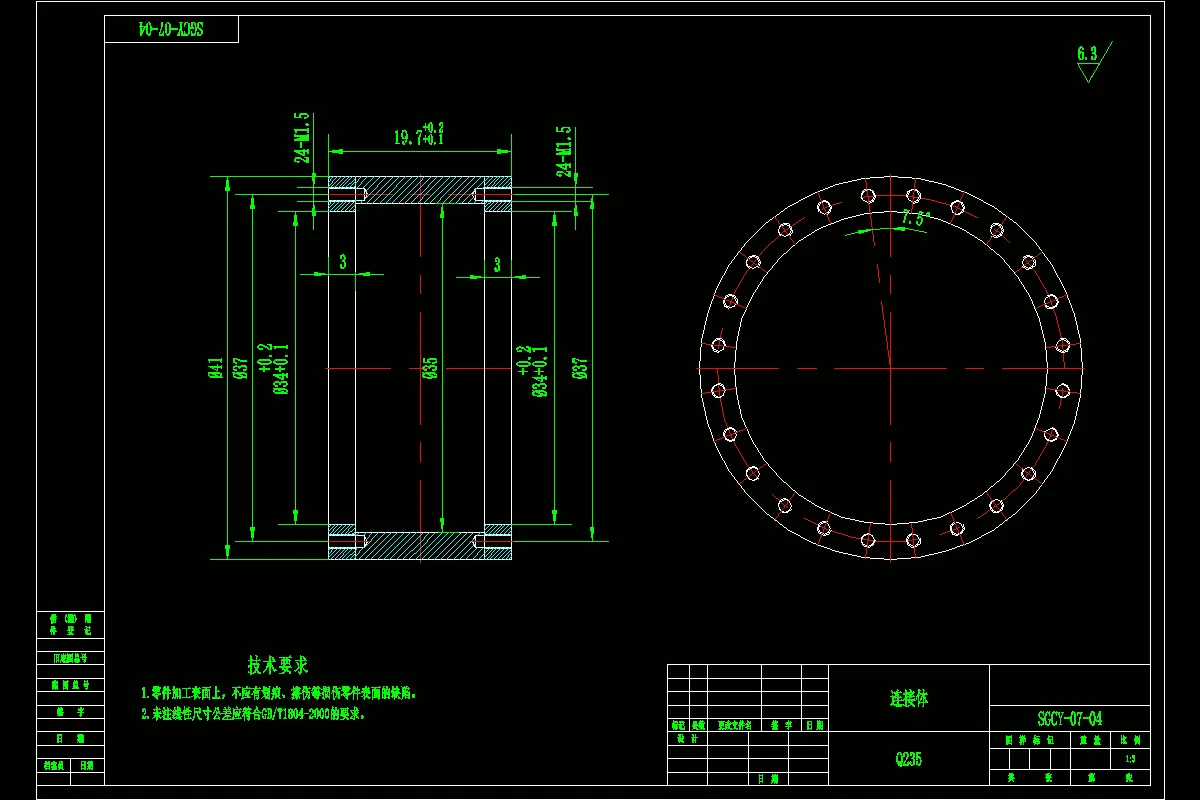
Task: Select the drawing number SGCY-07-04 in the title block
Action: pos(1070,718)
